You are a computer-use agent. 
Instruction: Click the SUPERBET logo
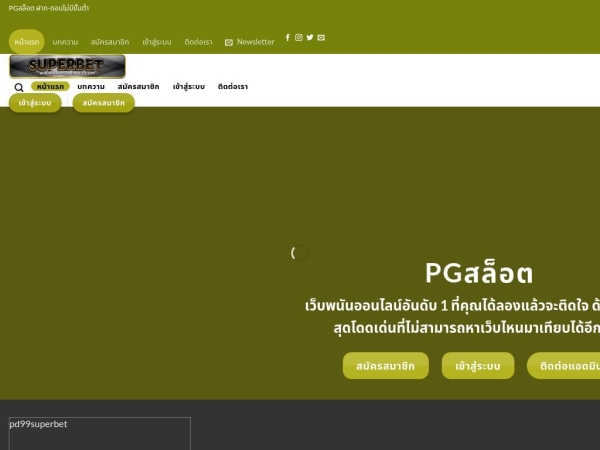coord(67,67)
